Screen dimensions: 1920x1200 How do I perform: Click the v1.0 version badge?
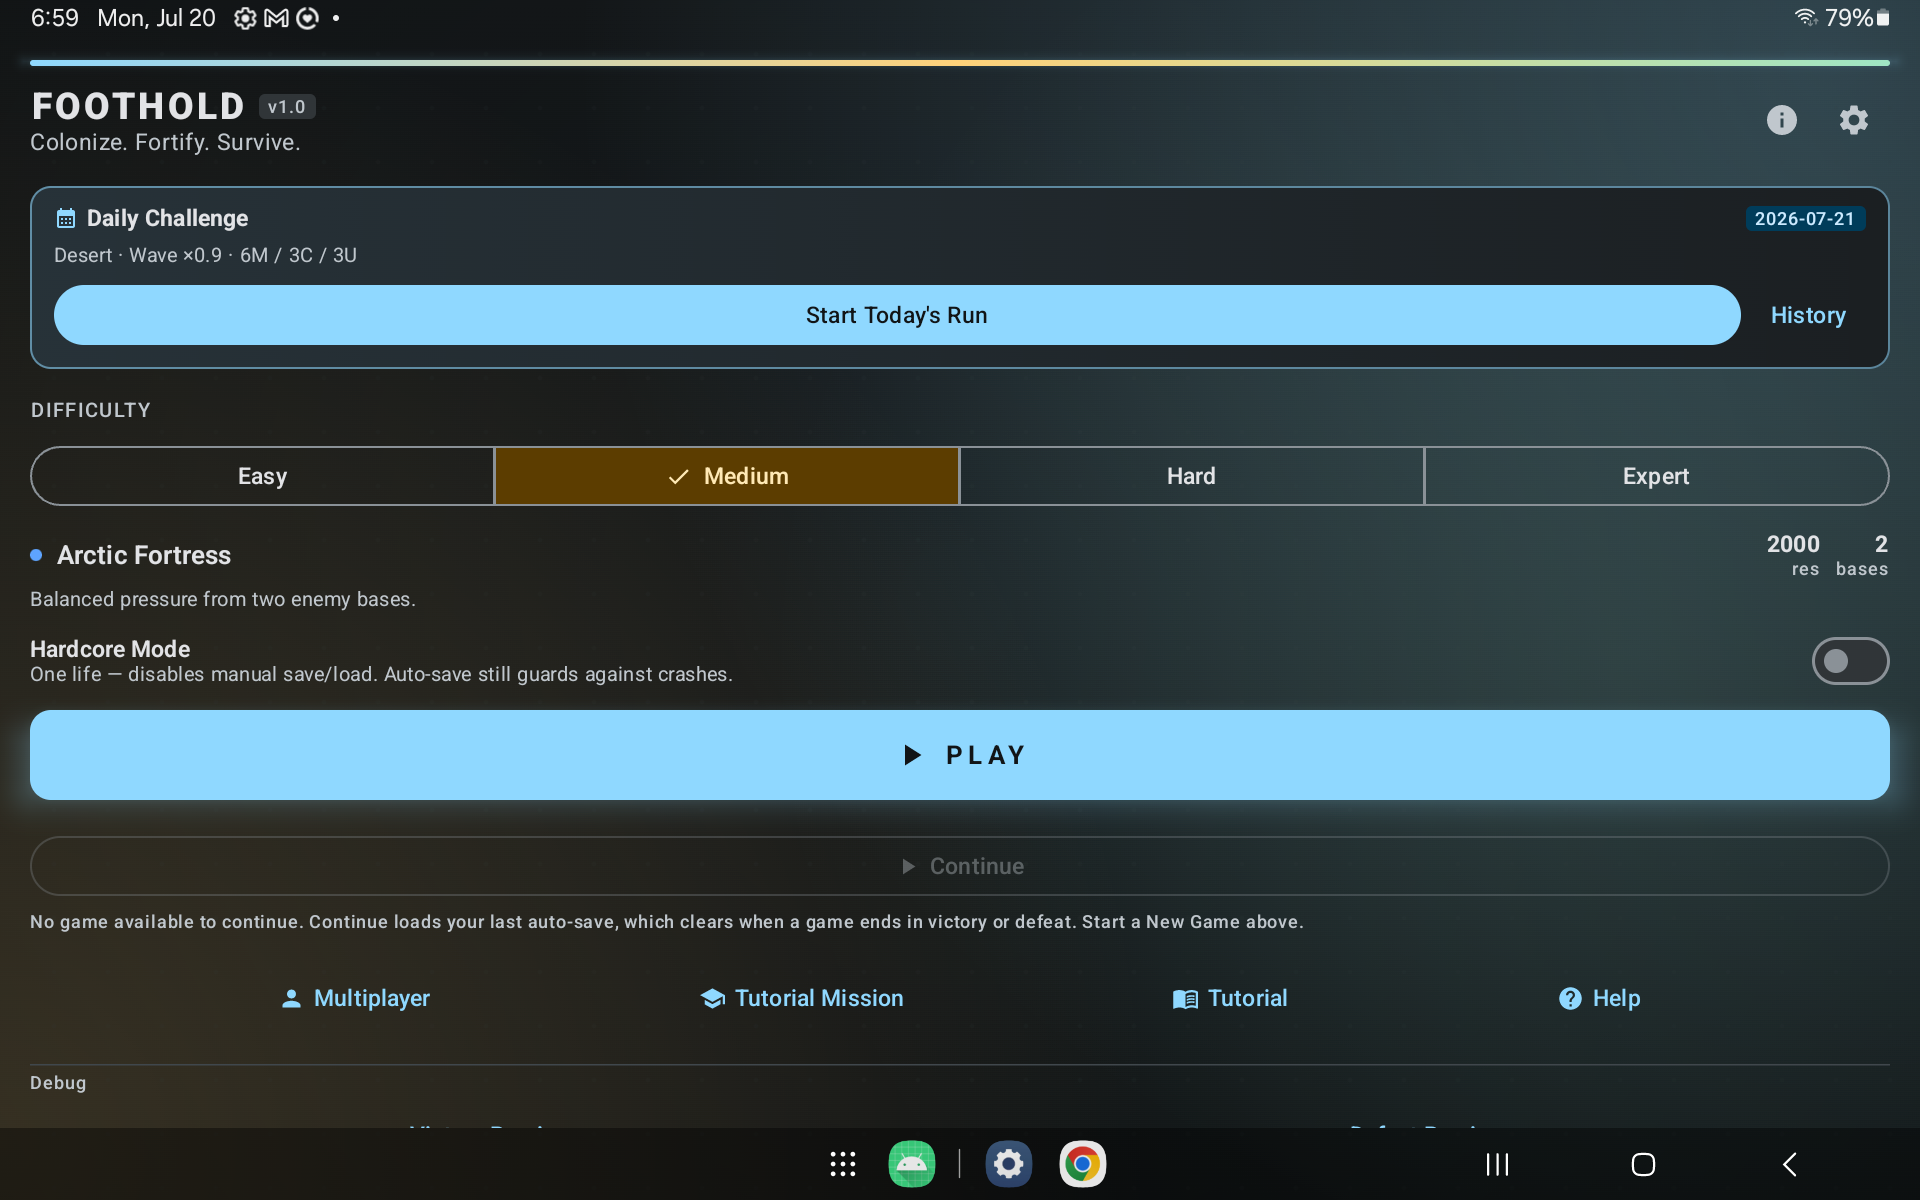[x=287, y=107]
